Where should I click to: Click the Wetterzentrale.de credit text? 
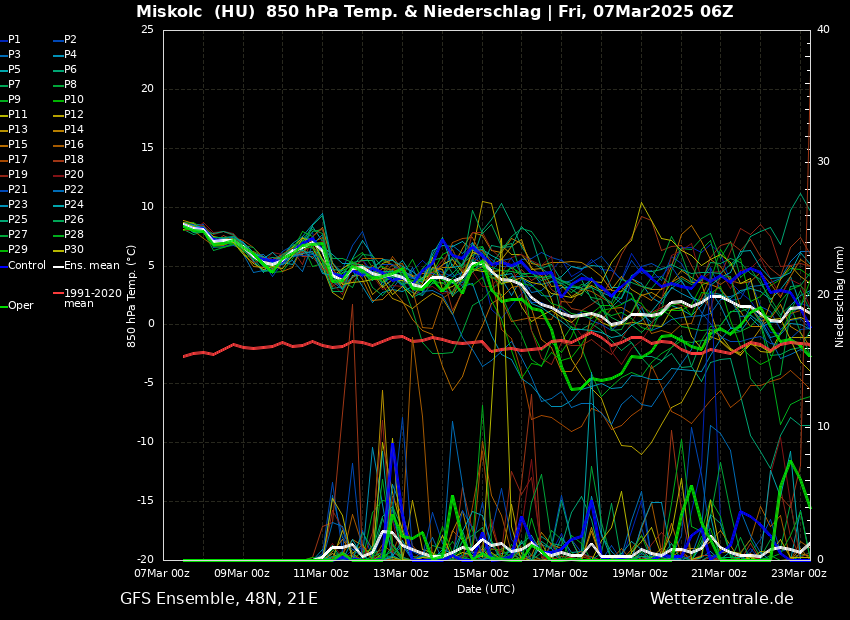721,599
